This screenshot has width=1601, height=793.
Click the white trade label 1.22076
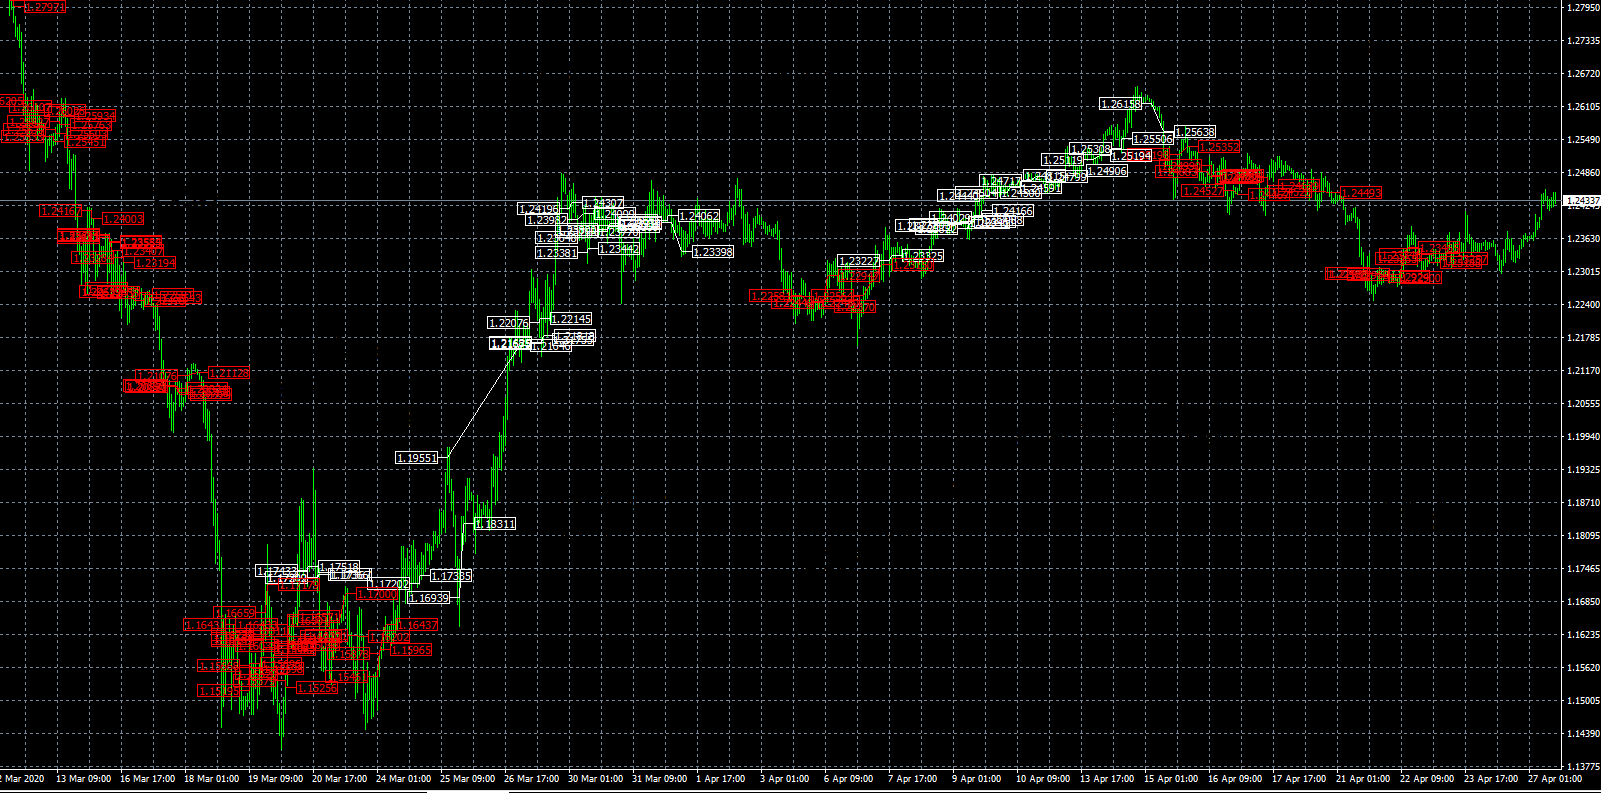pyautogui.click(x=508, y=323)
